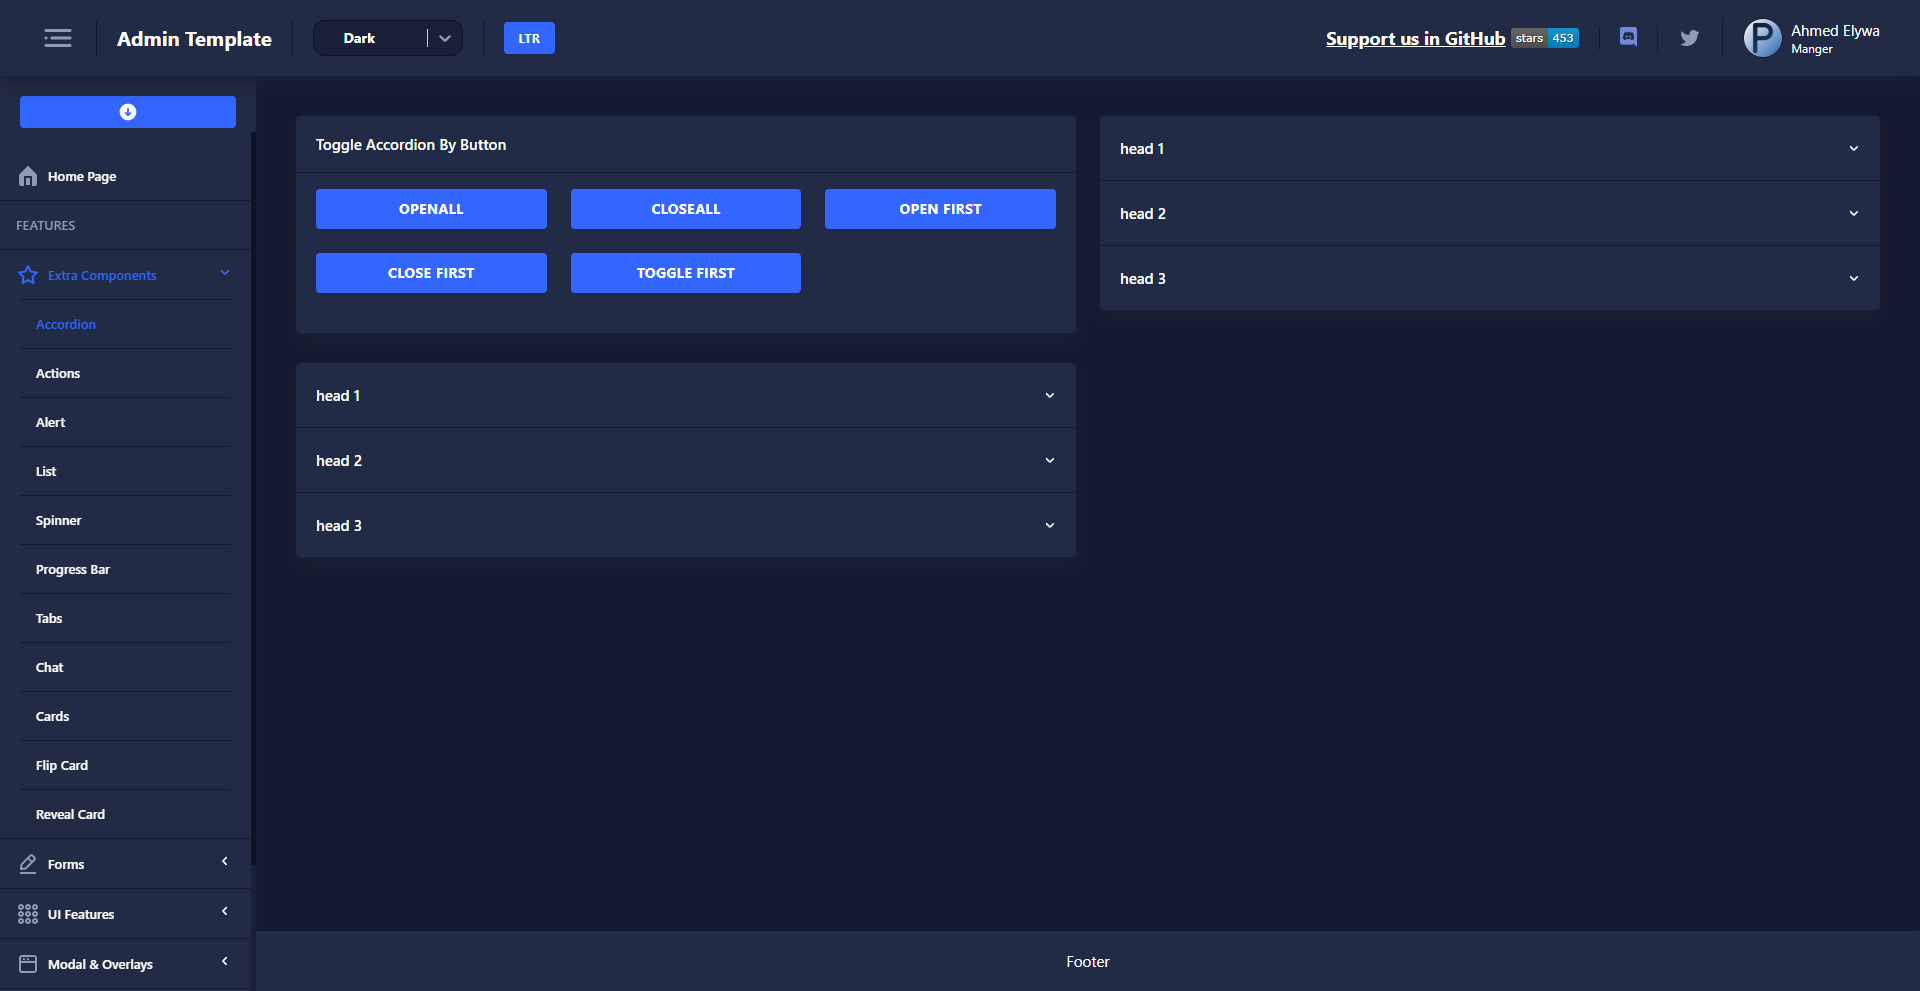Screen dimensions: 1920x991
Task: Expand head 2 chevron in right accordion
Action: click(x=1854, y=213)
